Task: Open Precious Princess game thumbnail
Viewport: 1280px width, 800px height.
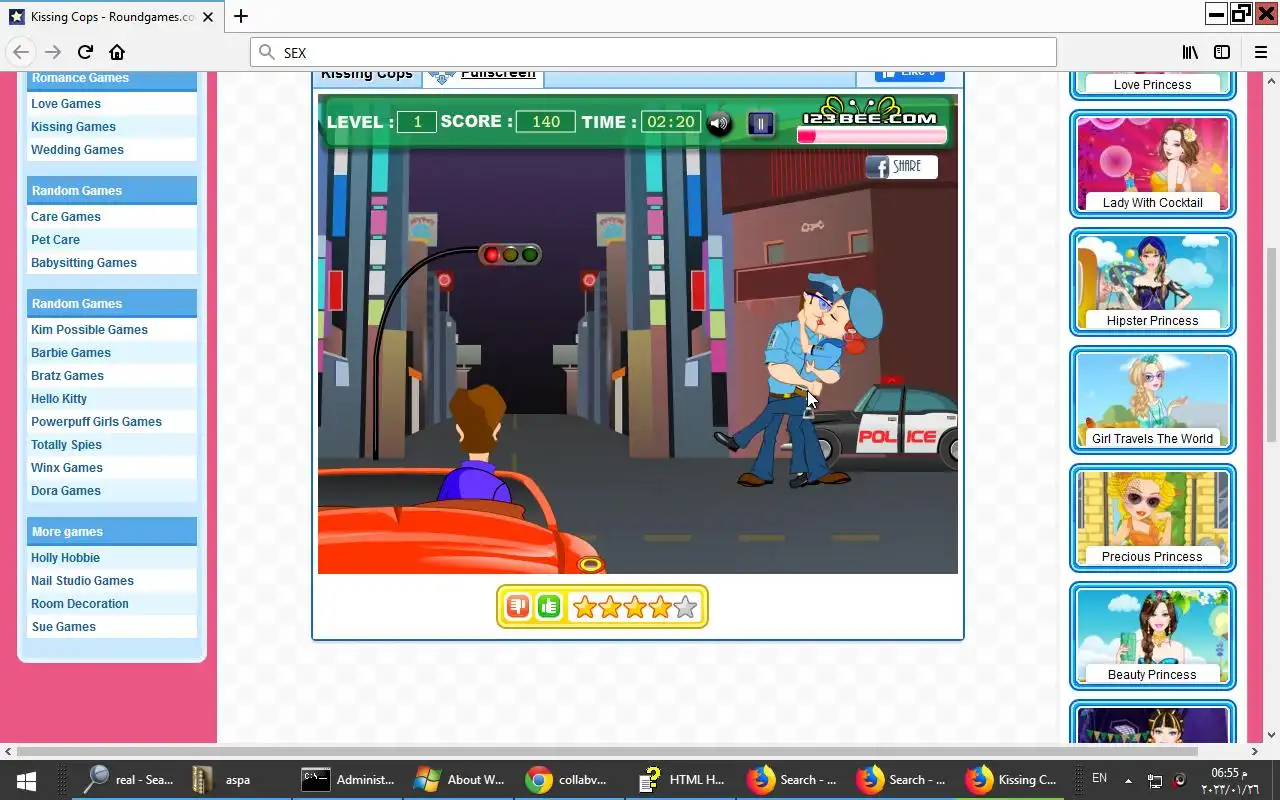Action: [x=1152, y=518]
